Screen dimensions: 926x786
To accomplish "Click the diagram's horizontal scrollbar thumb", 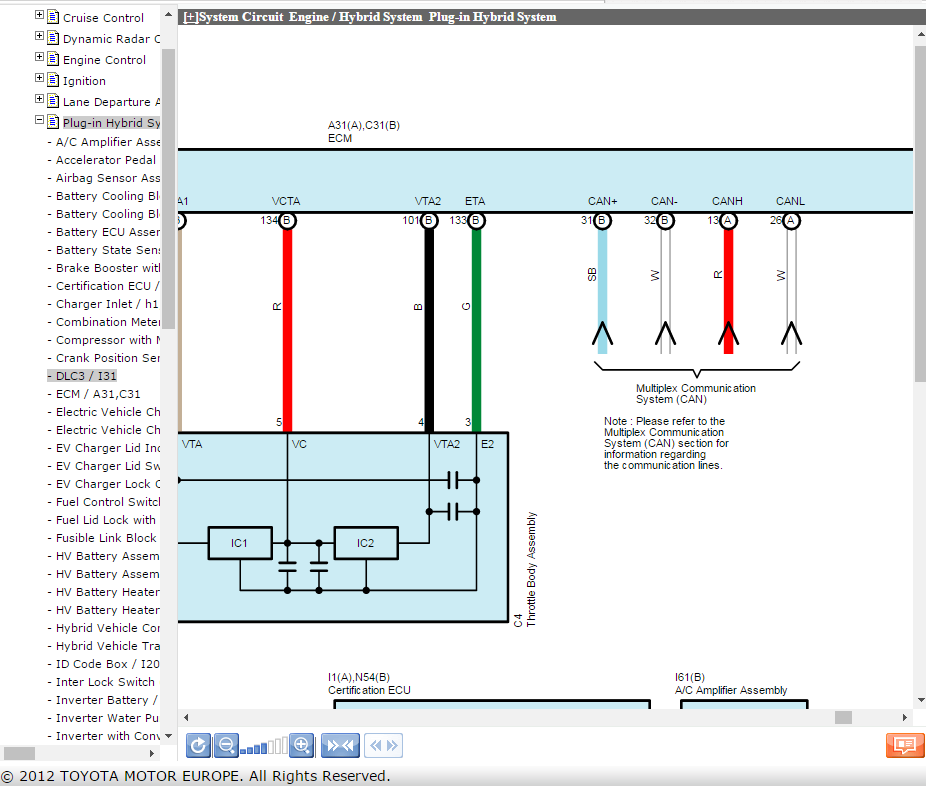I will [843, 717].
